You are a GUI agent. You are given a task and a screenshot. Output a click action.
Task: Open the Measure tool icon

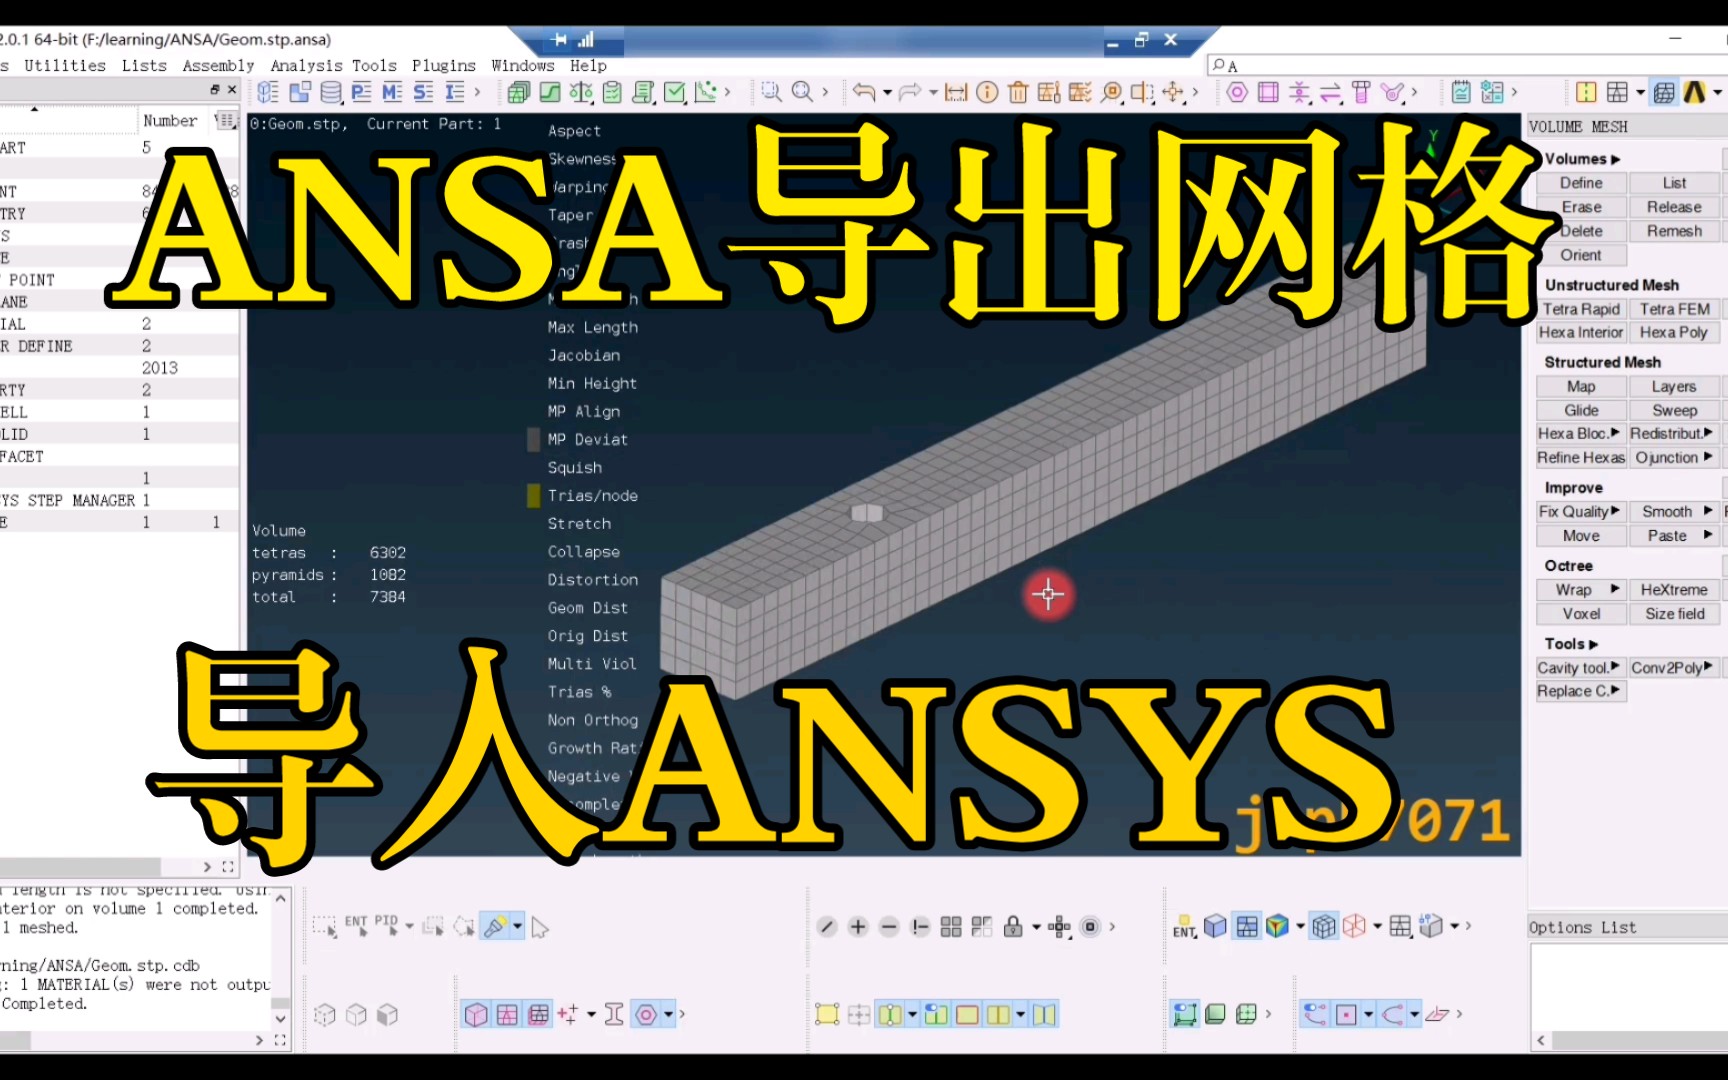pyautogui.click(x=956, y=93)
